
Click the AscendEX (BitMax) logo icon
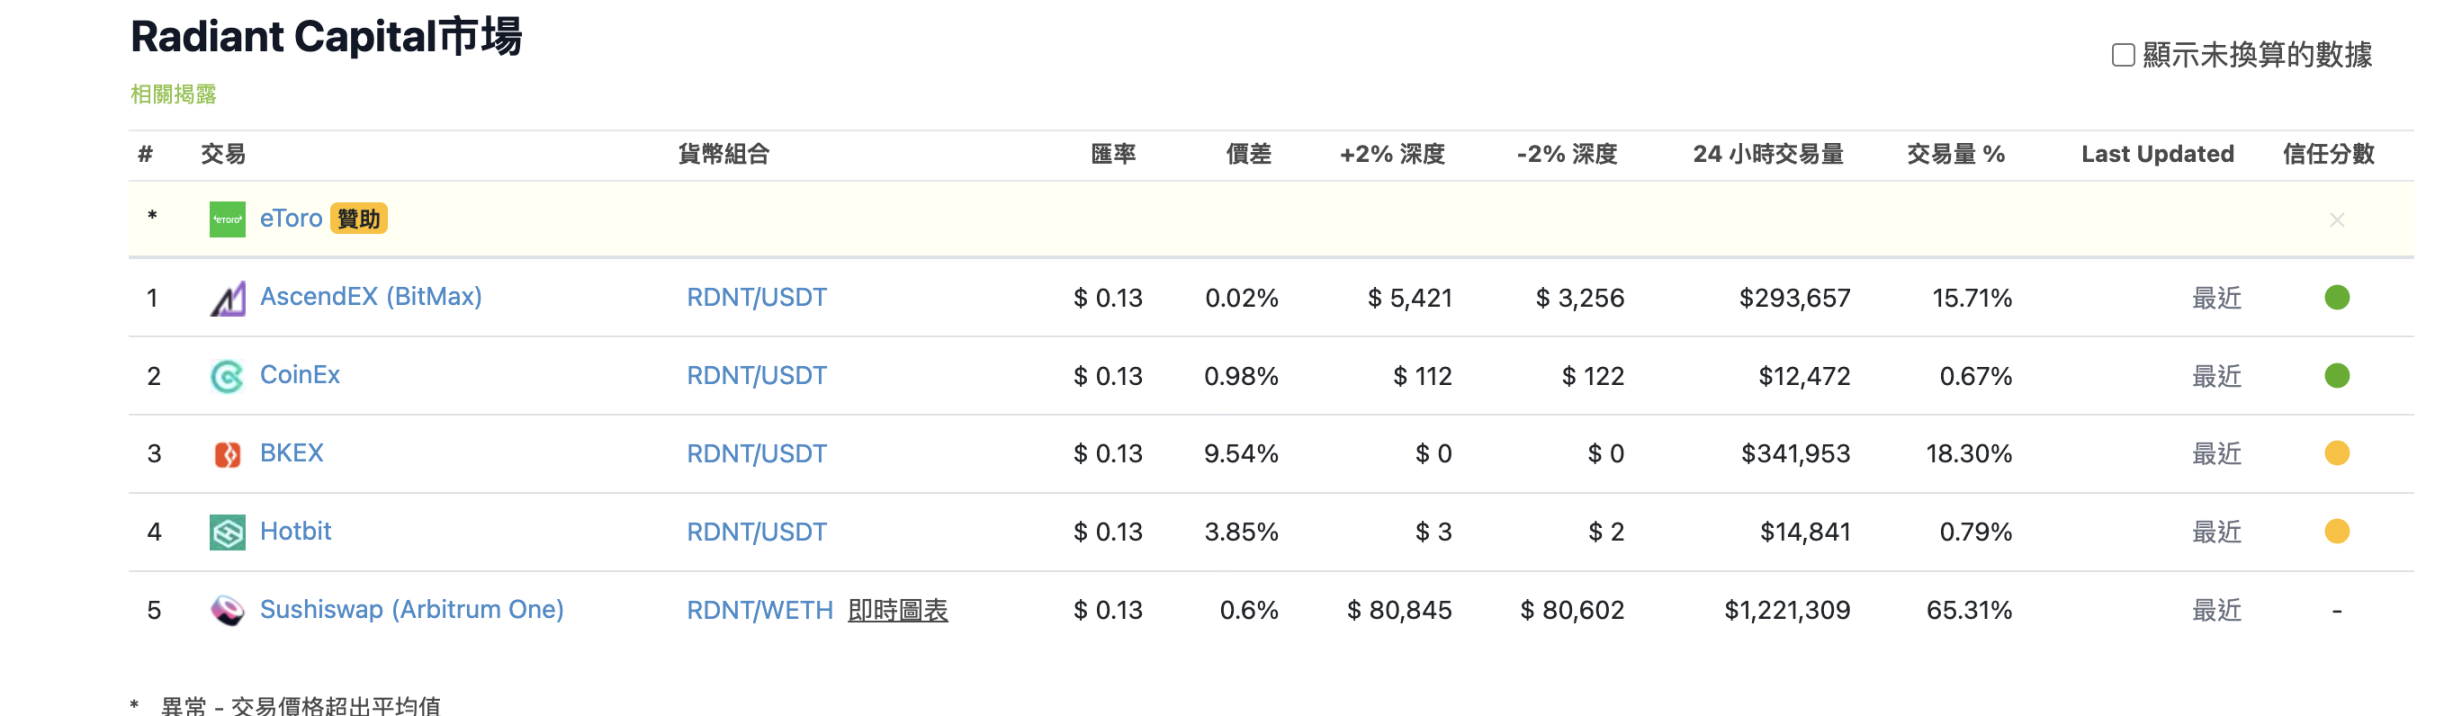227,298
